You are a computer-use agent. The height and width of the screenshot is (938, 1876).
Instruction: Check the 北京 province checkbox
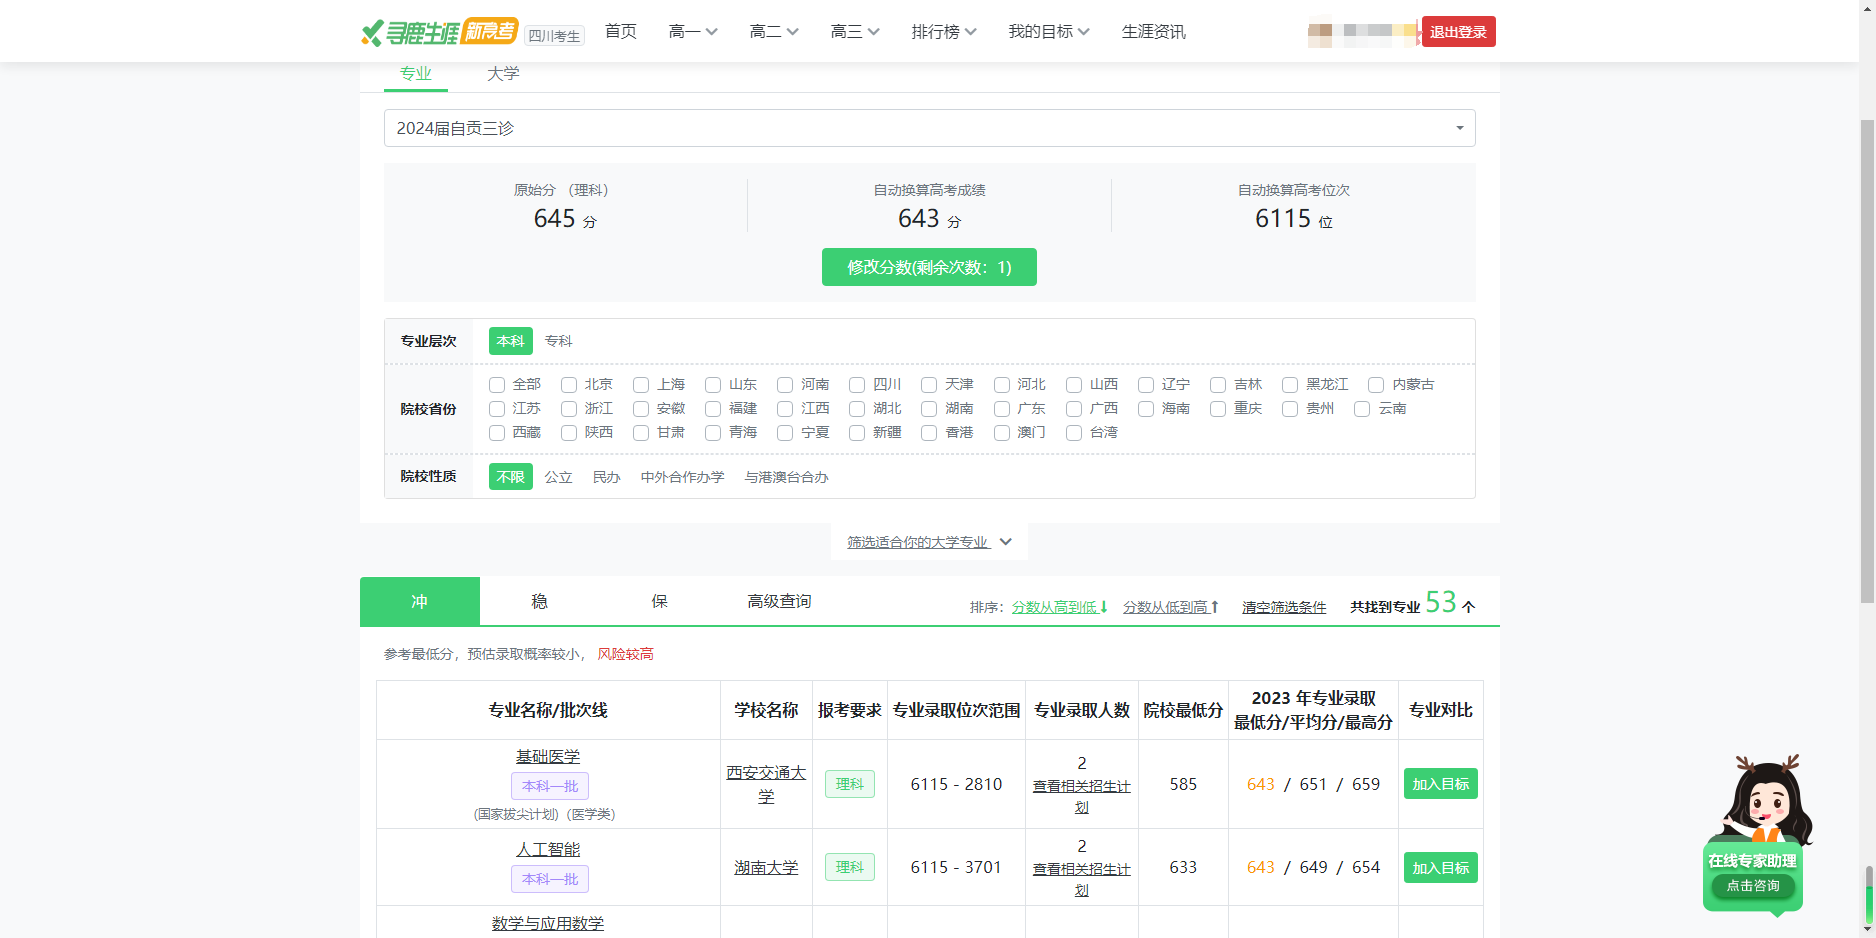pos(569,385)
